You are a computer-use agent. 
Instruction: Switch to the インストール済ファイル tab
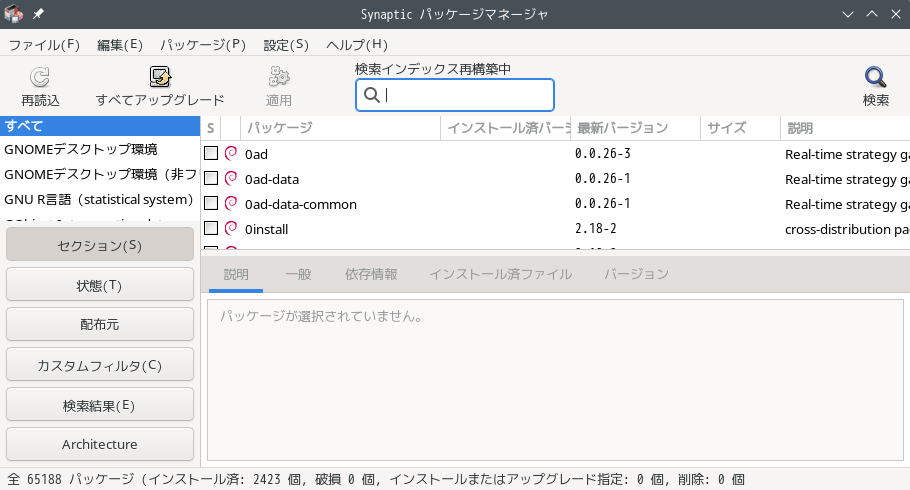coord(500,274)
